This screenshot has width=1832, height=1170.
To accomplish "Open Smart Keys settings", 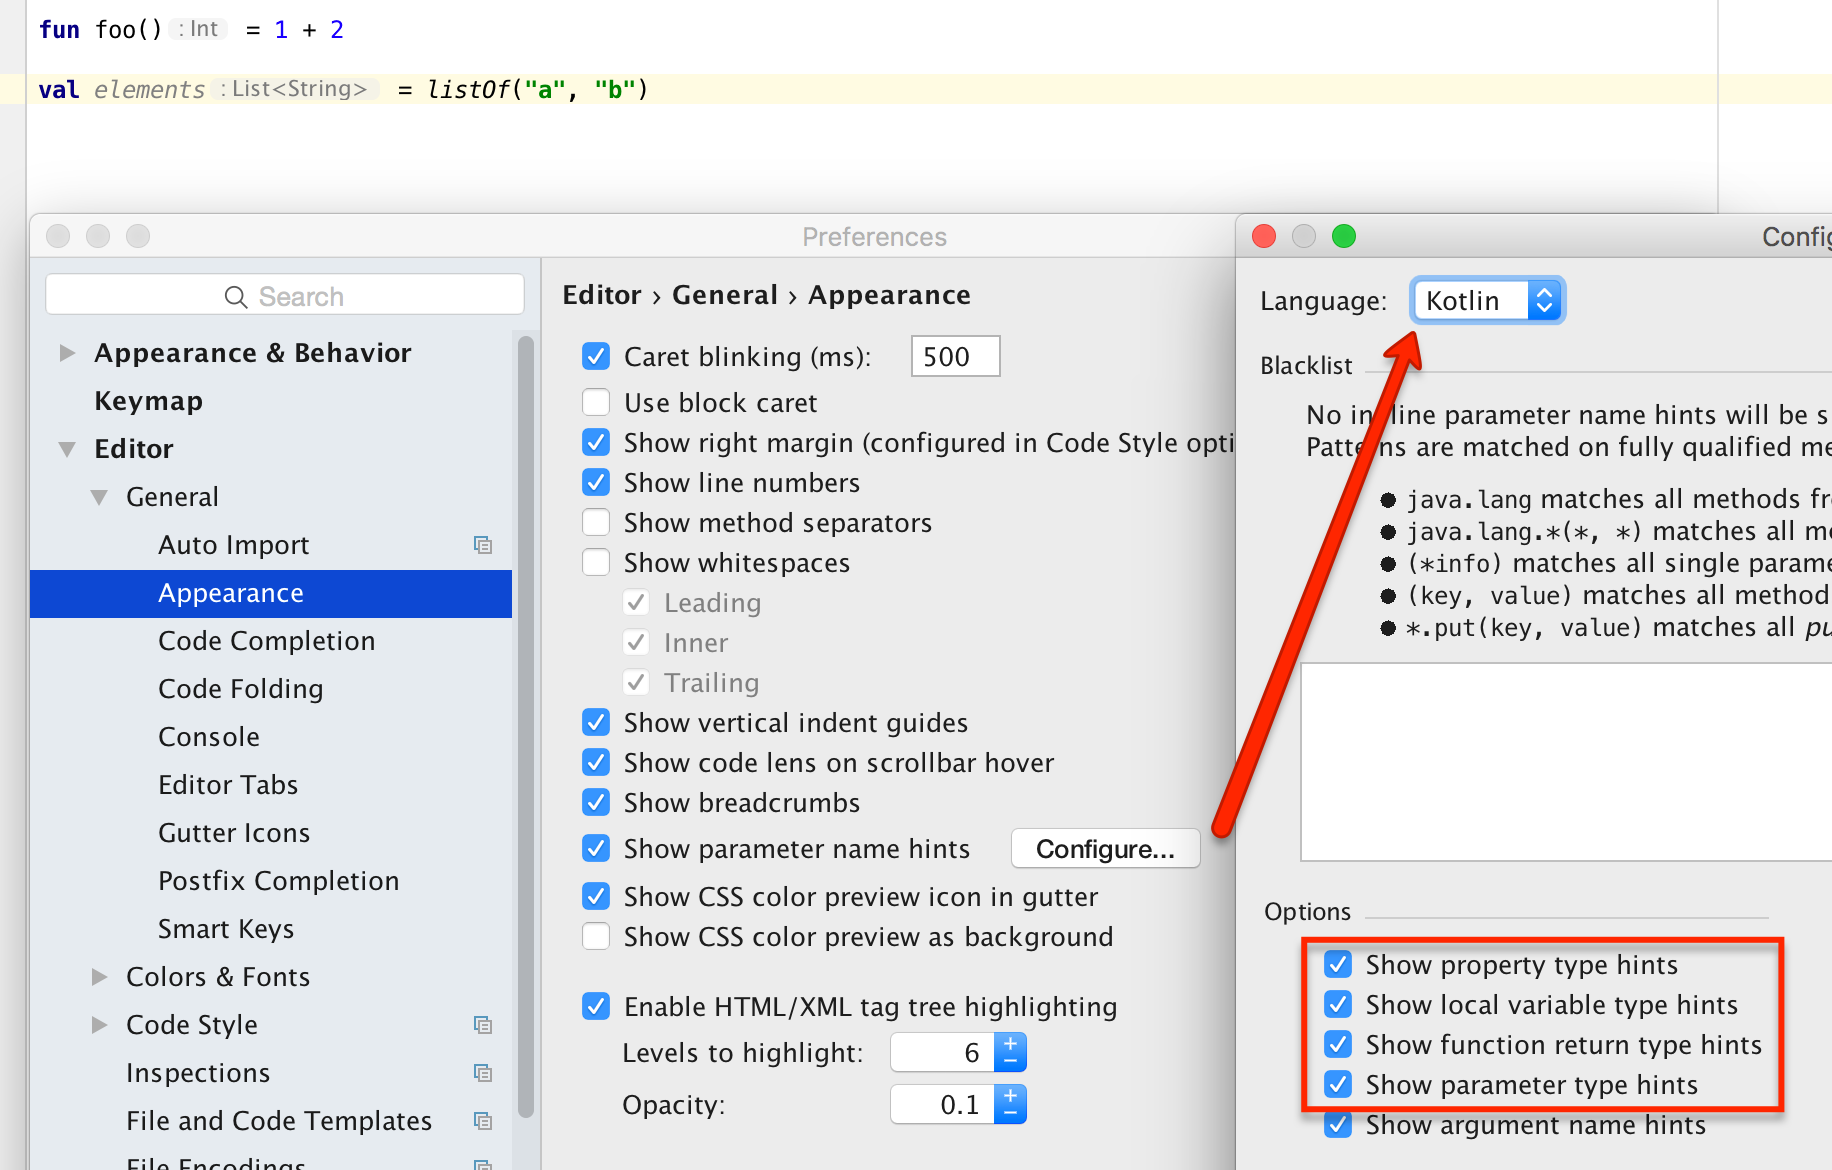I will pos(226,929).
